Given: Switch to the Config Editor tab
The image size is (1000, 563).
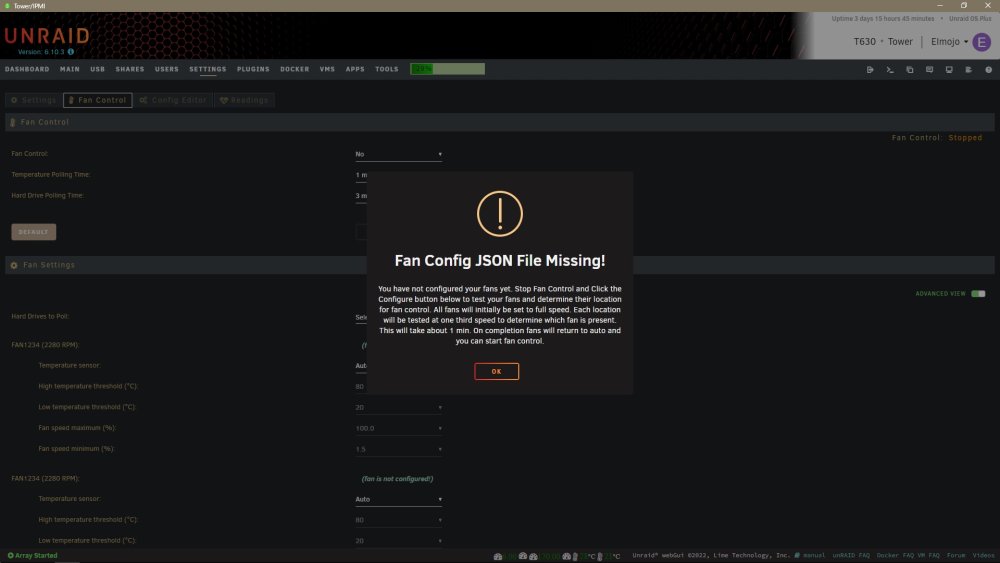Looking at the screenshot, I should coord(173,100).
